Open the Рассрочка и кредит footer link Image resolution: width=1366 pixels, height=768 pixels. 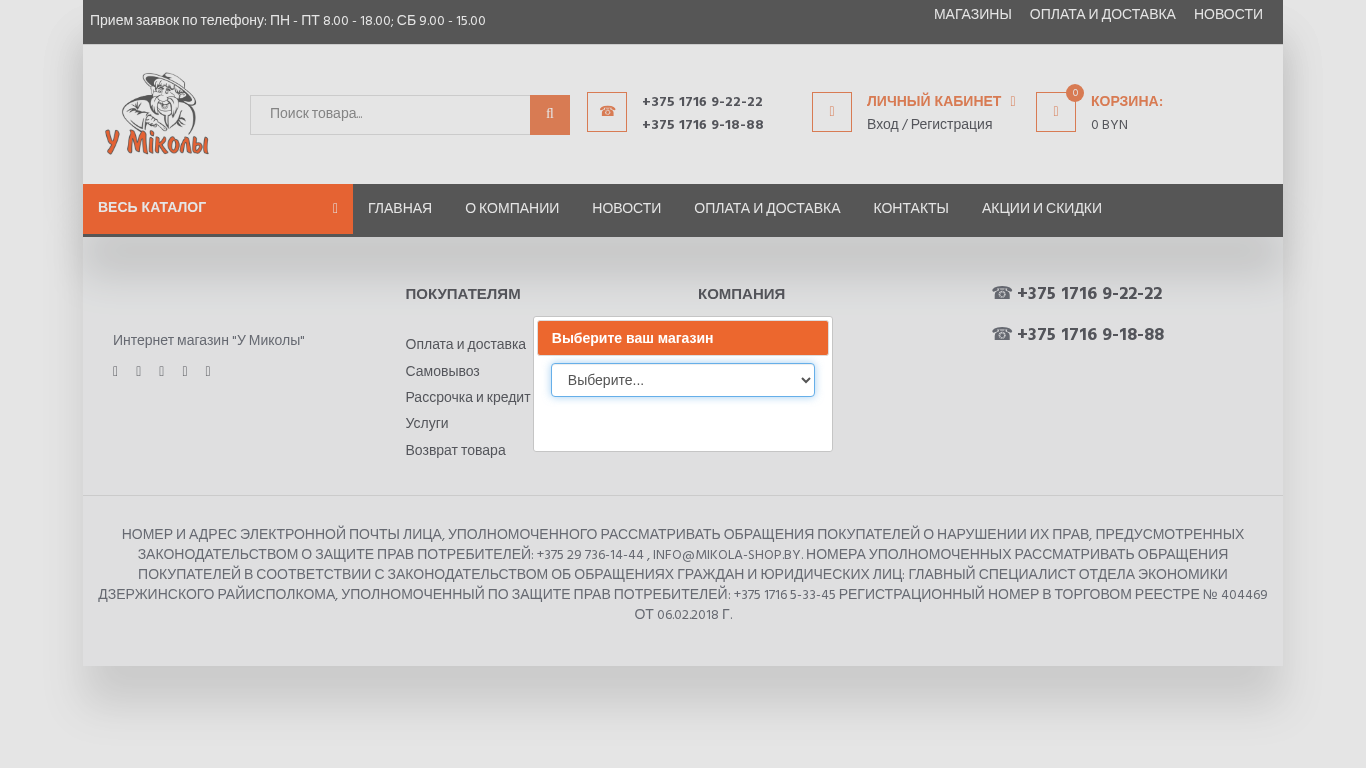point(468,397)
